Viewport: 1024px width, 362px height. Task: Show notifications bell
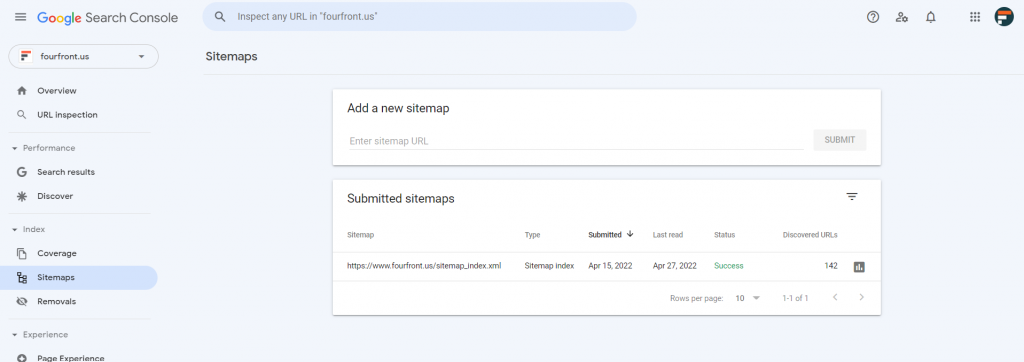pyautogui.click(x=931, y=18)
